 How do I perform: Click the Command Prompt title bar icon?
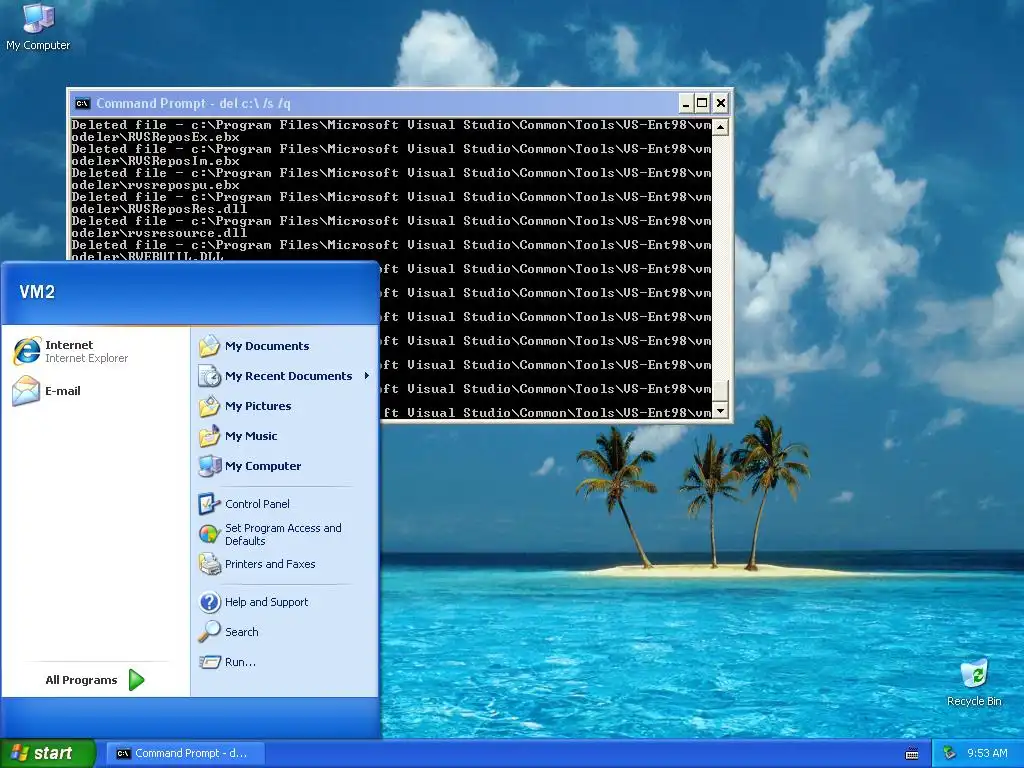click(x=82, y=103)
